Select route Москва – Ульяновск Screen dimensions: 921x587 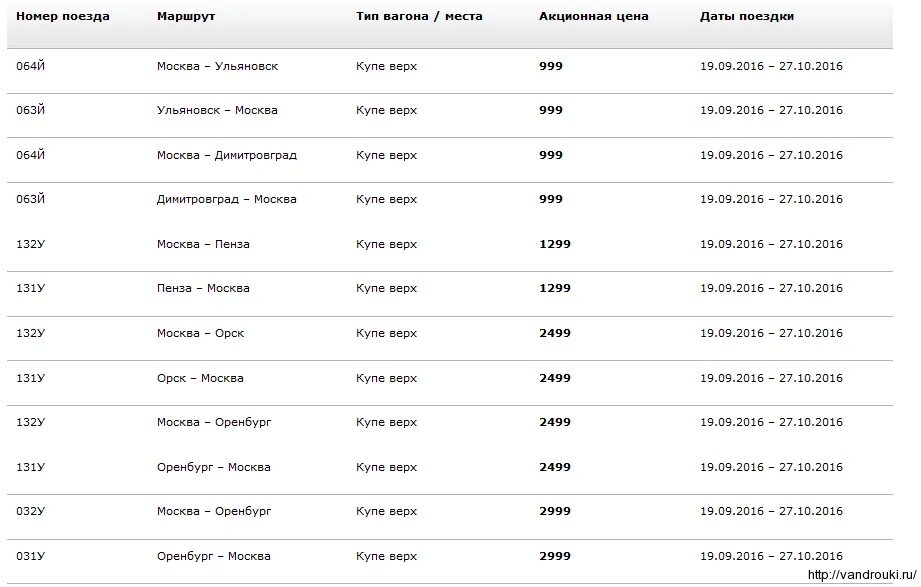(217, 66)
